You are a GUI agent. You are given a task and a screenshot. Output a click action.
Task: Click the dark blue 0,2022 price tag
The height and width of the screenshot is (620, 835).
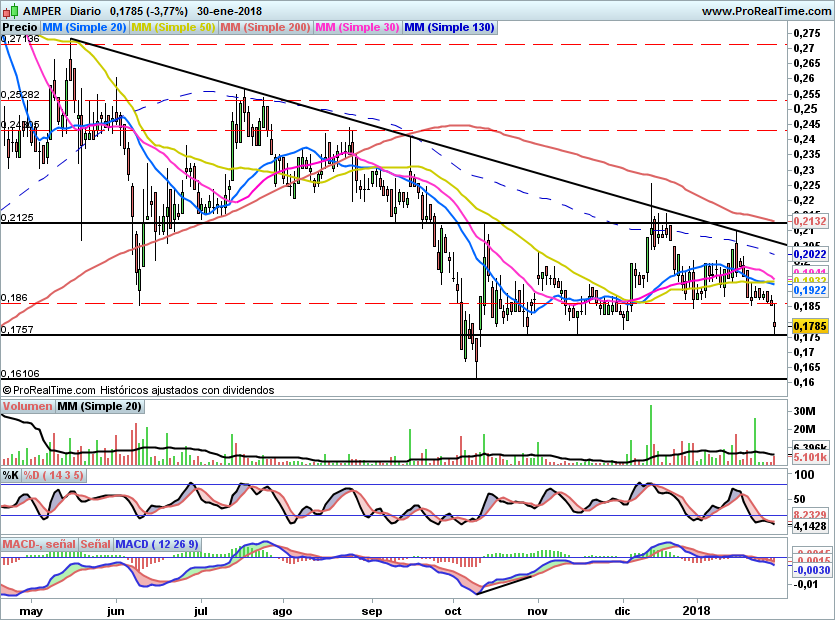click(x=808, y=255)
